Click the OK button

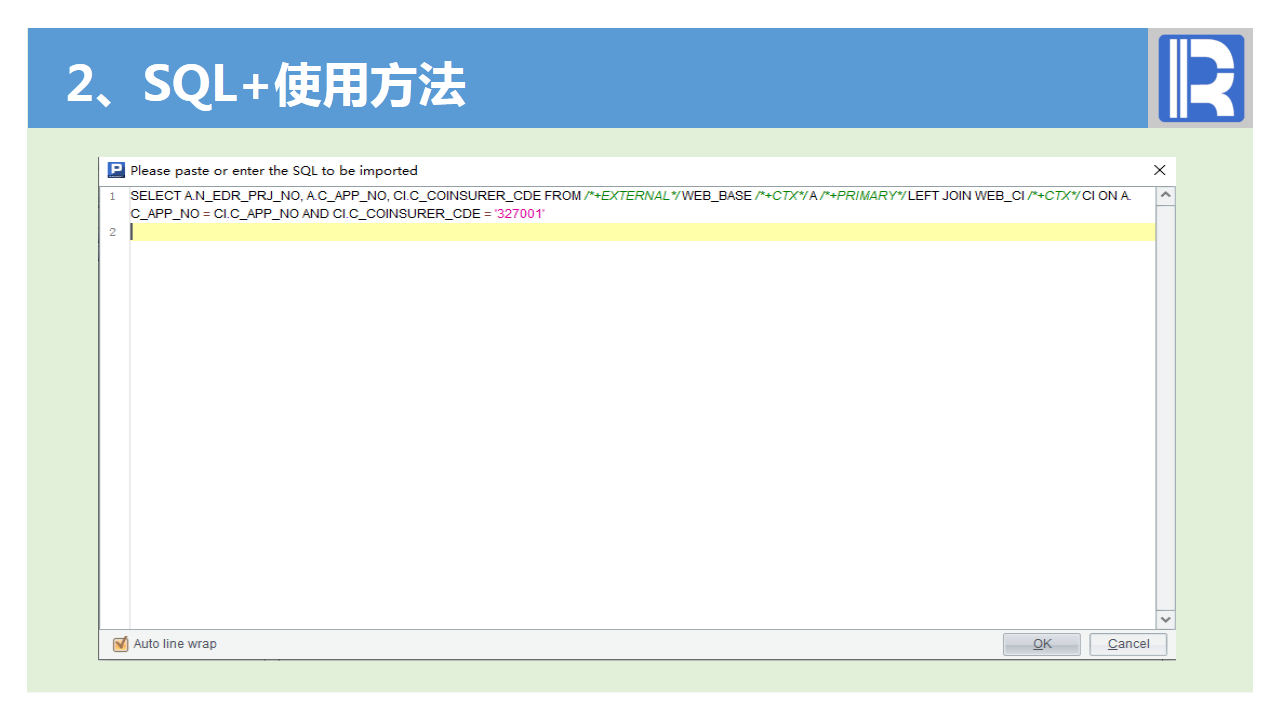[x=1041, y=644]
